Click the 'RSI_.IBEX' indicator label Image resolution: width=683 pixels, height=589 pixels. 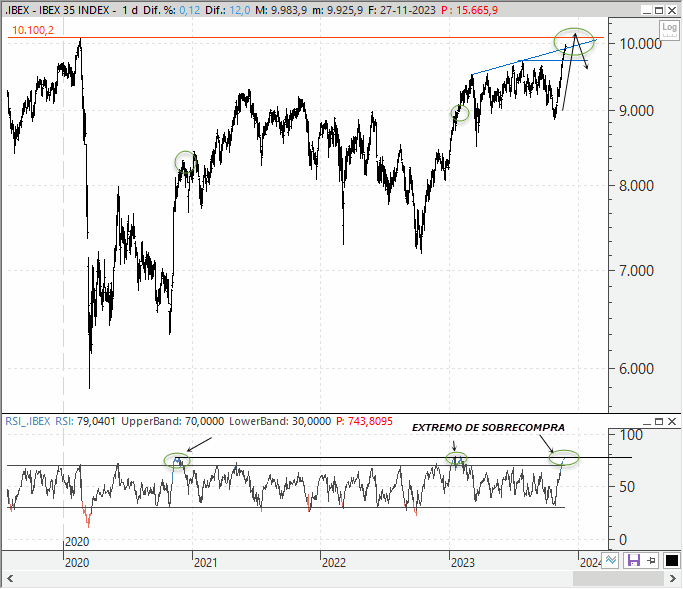[x=28, y=421]
